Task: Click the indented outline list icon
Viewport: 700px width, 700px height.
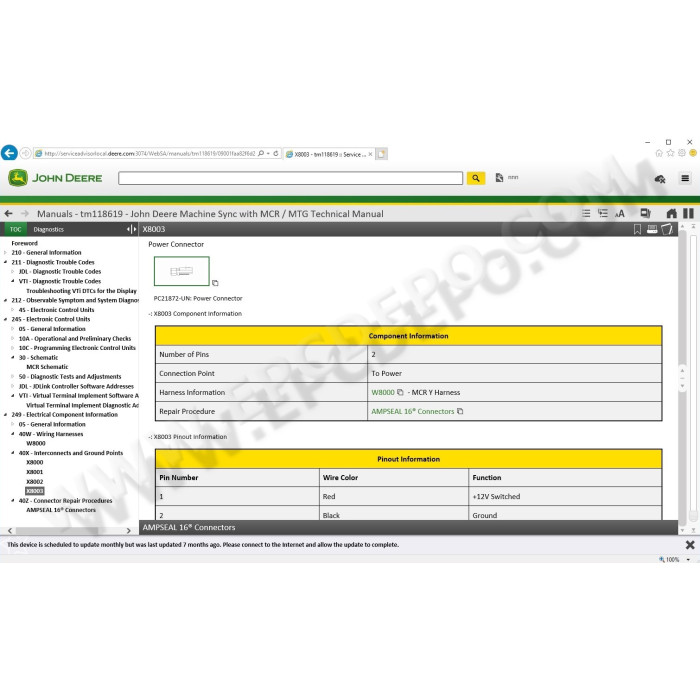Action: coord(603,213)
